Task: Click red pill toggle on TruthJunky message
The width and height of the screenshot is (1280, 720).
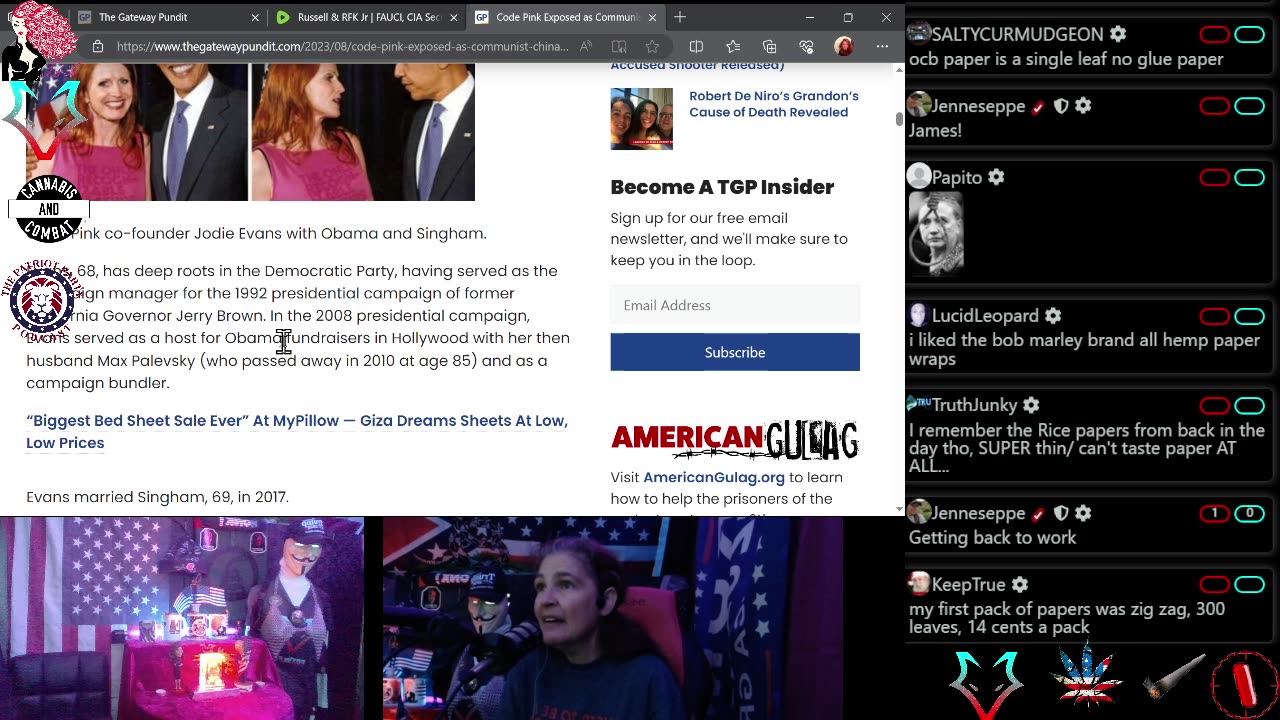Action: click(1215, 405)
